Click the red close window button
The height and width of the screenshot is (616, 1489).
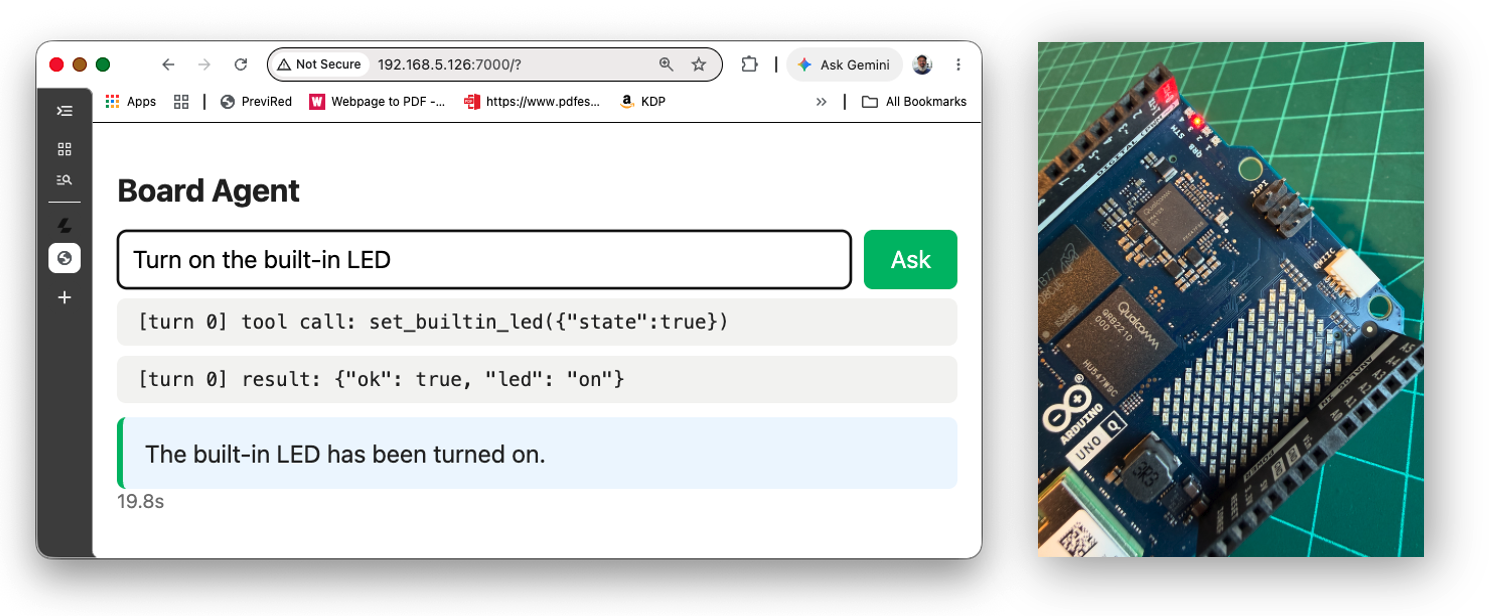(57, 64)
